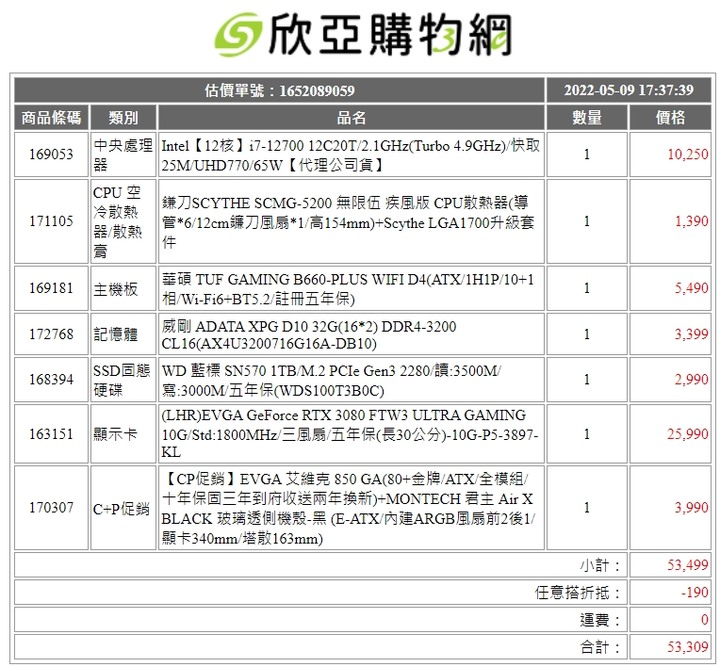Click the C+P促銷 category cell
This screenshot has width=720, height=667.
[123, 508]
